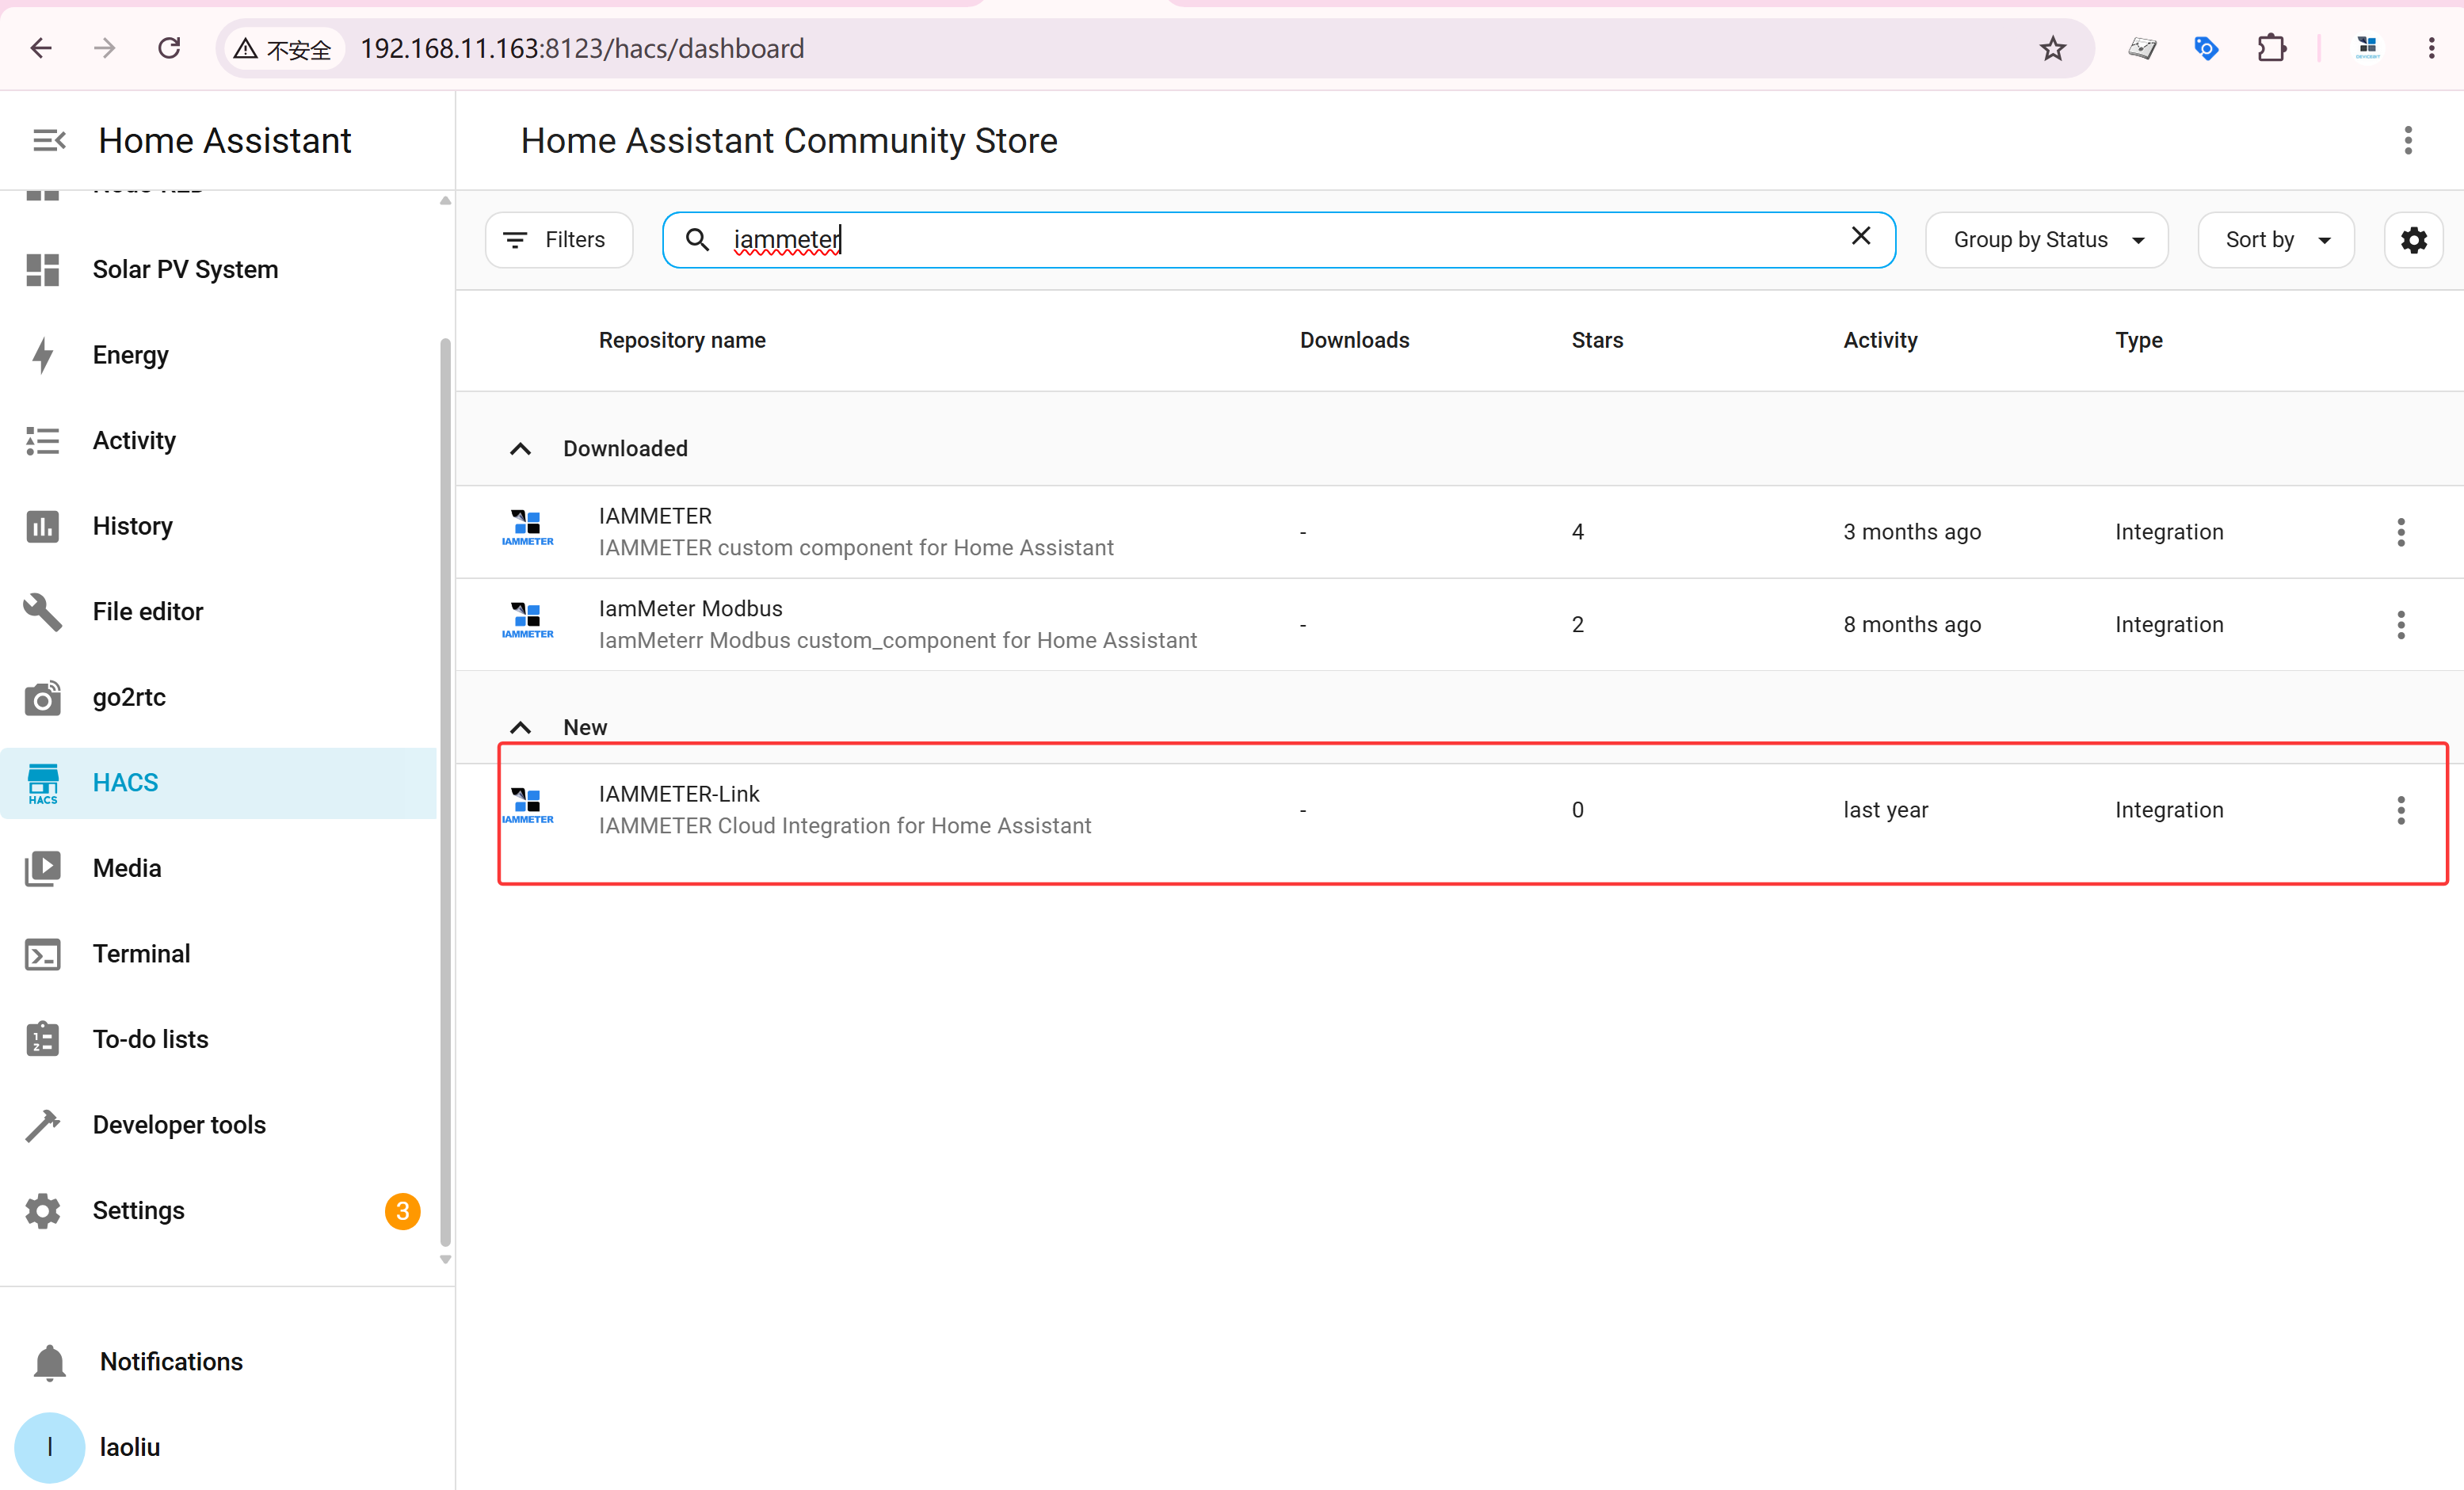Sort by Activity column header
The height and width of the screenshot is (1490, 2464).
point(1880,340)
